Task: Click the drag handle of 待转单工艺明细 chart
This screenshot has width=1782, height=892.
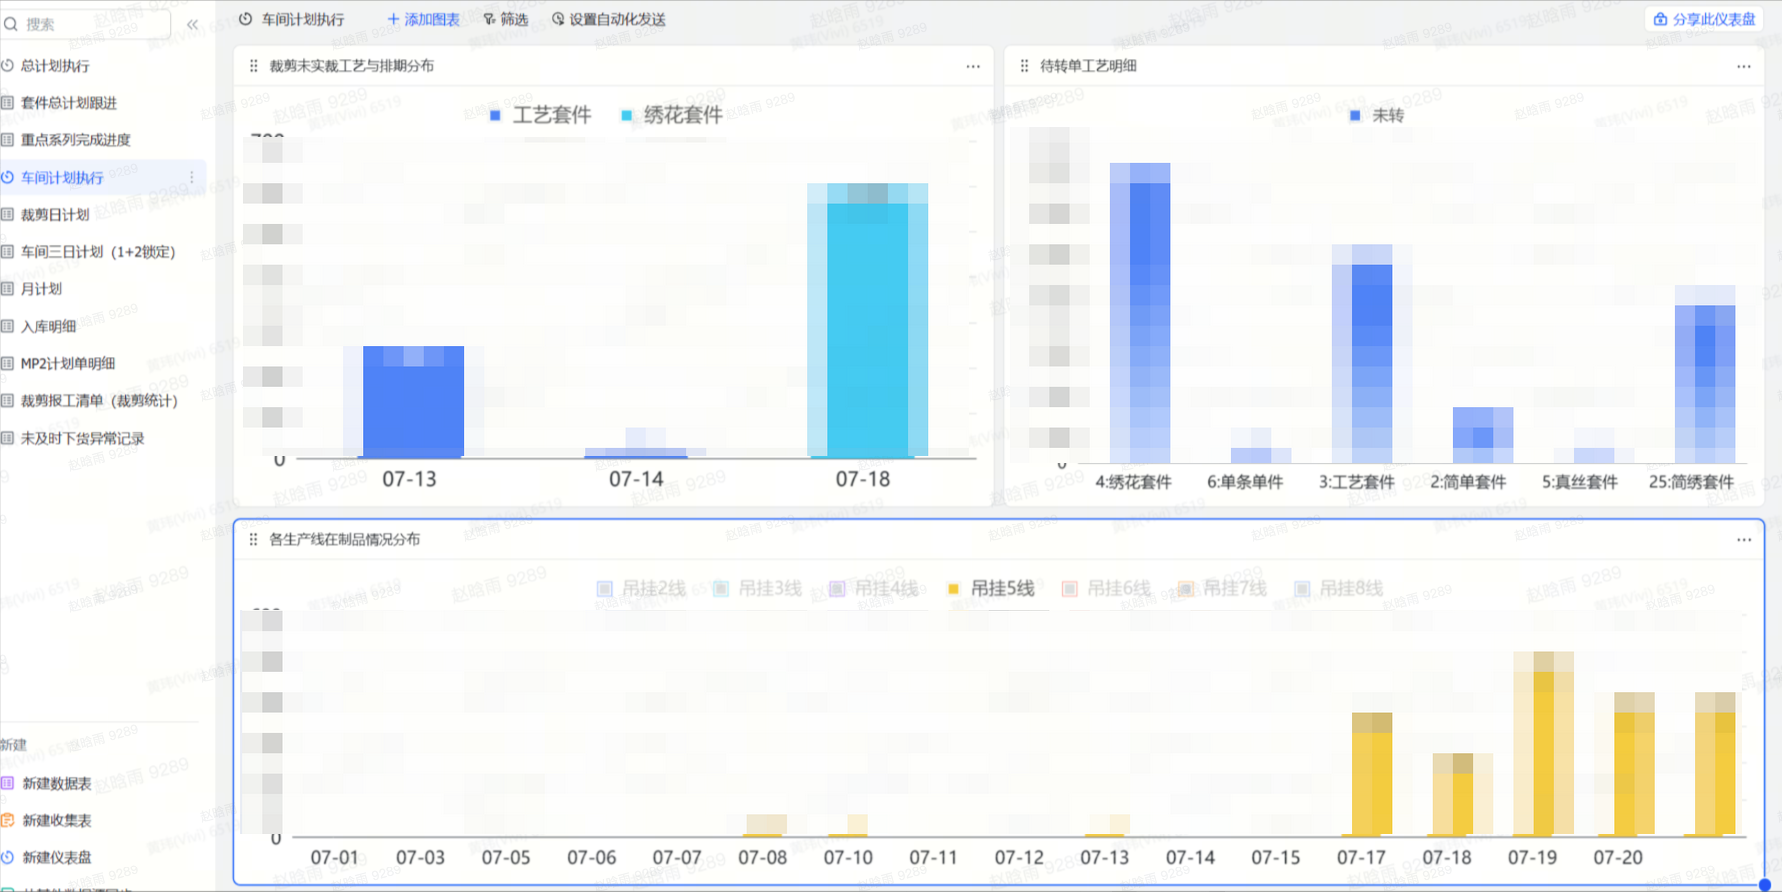Action: [1024, 66]
